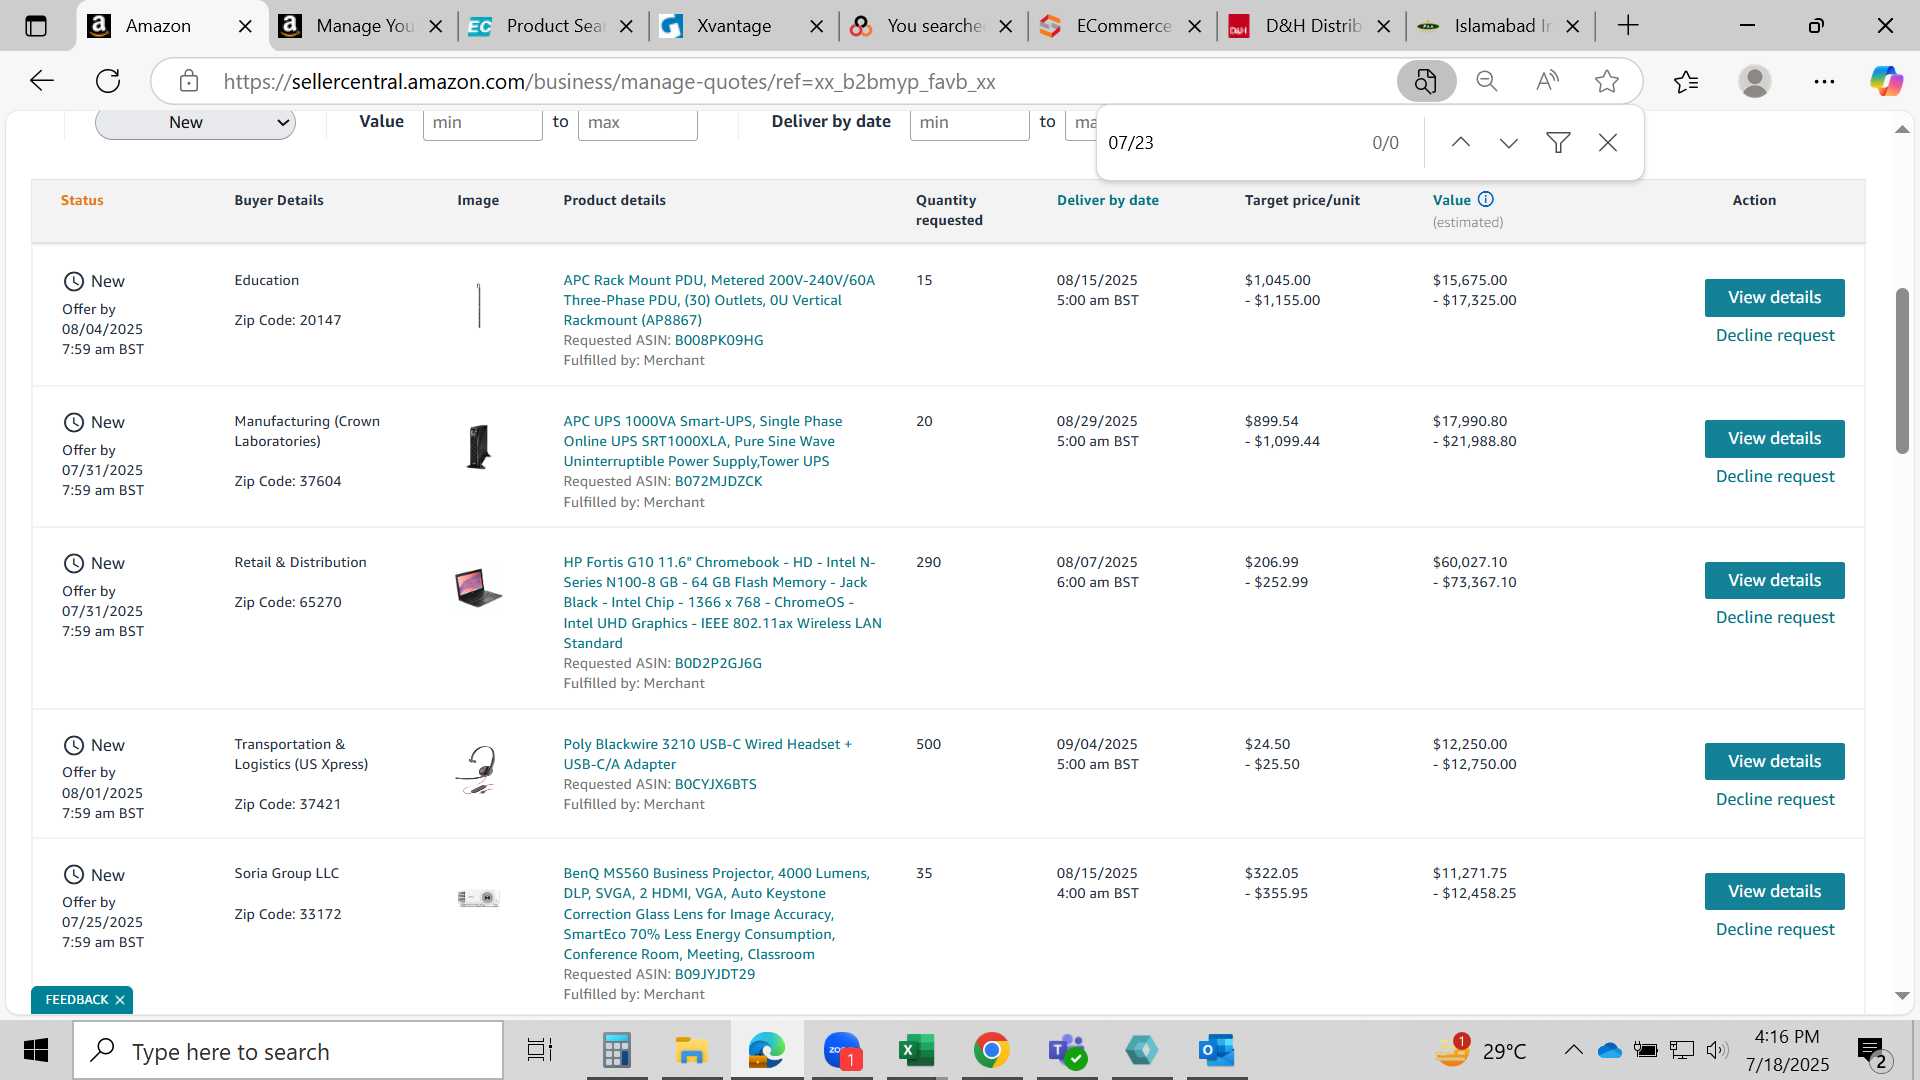This screenshot has width=1920, height=1080.
Task: Close the FEEDBACK widget
Action: [120, 999]
